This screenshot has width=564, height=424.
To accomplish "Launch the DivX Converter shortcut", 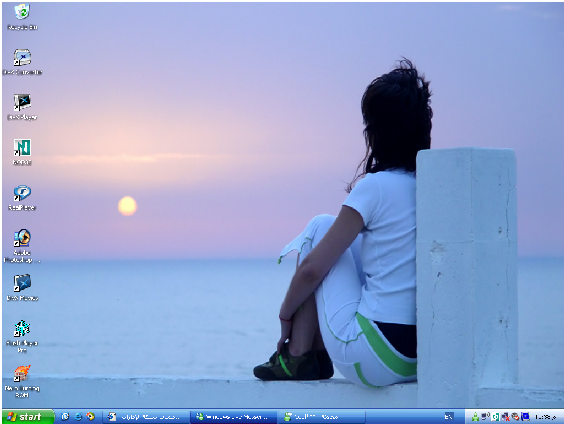I will click(x=22, y=62).
